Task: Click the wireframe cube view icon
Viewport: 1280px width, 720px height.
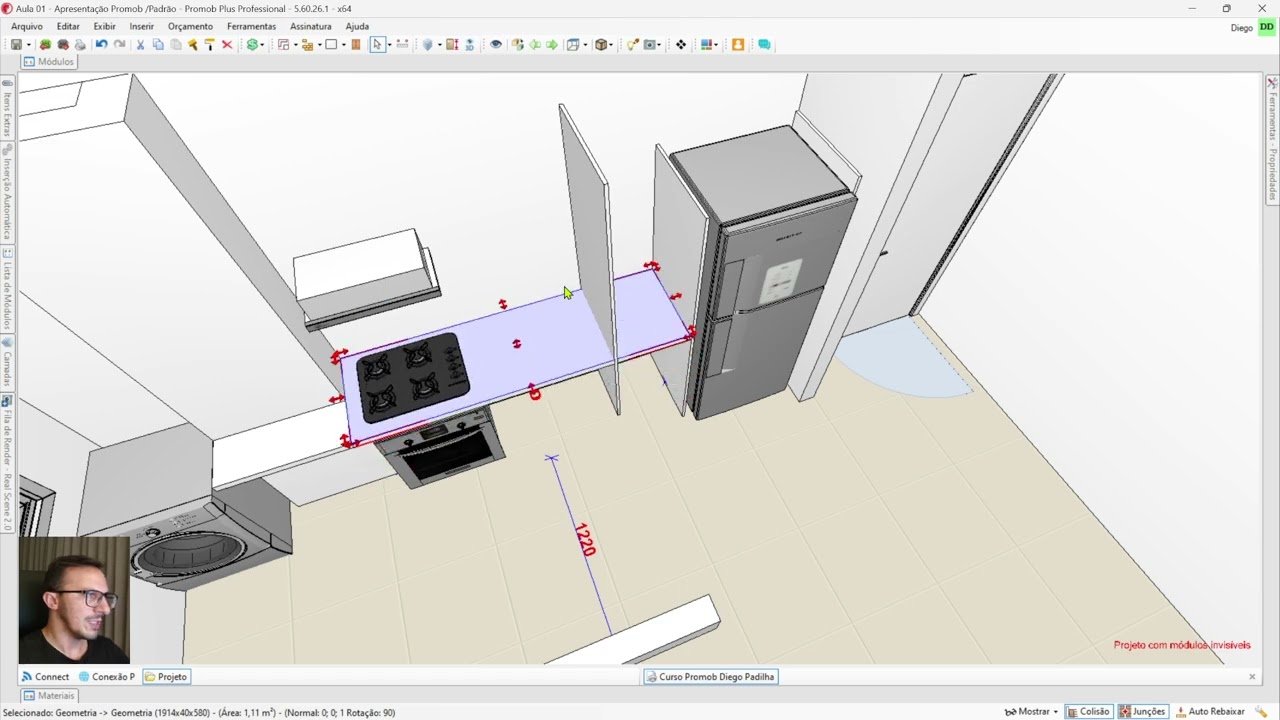Action: [572, 44]
